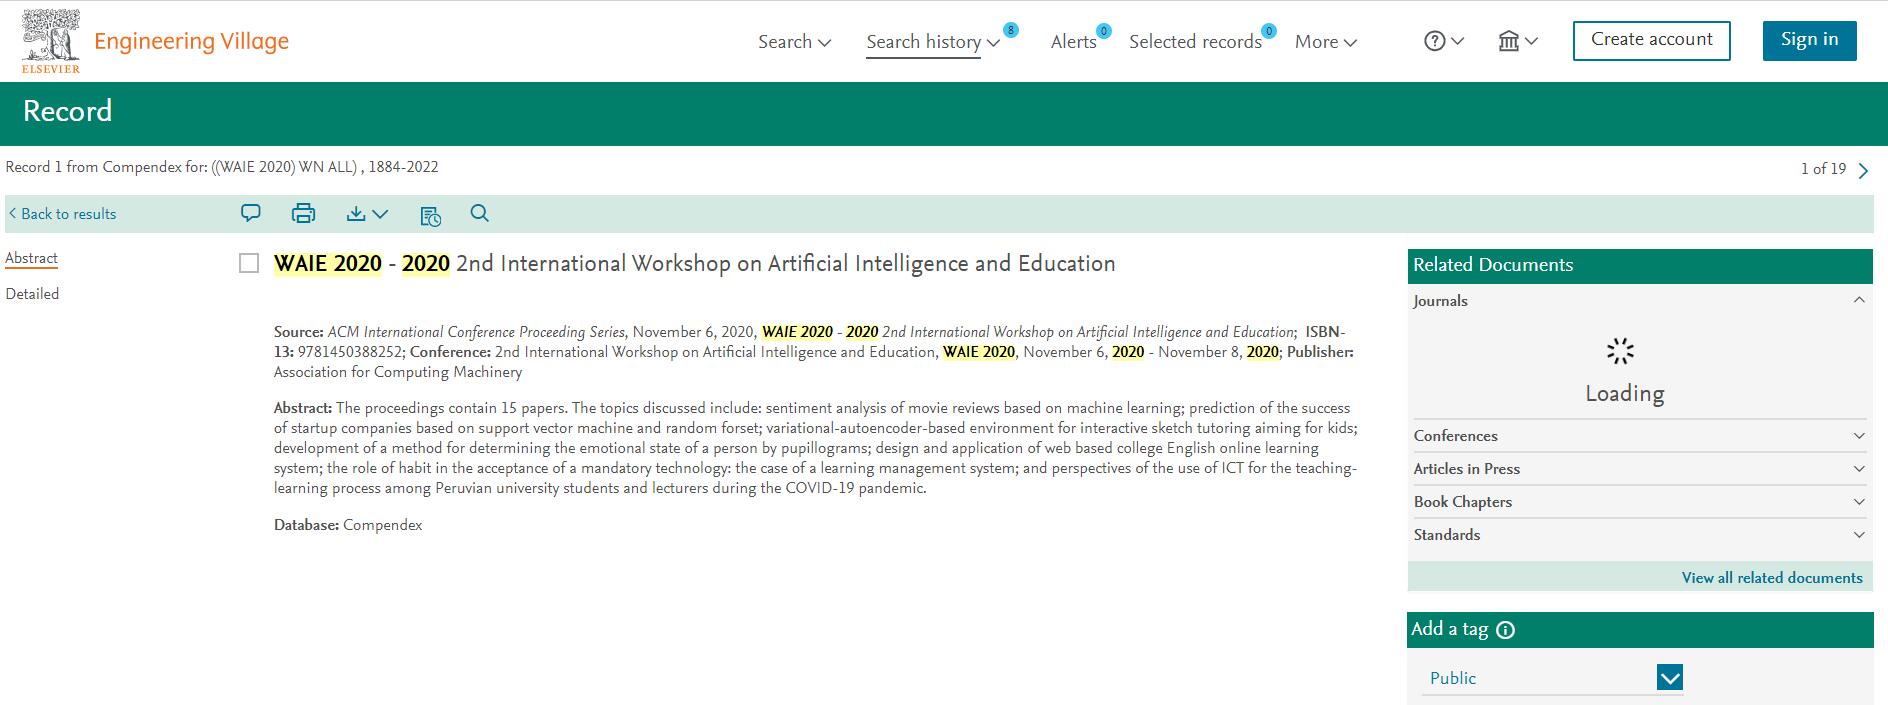The image size is (1888, 705).
Task: Open the Search dropdown menu
Action: tap(794, 42)
